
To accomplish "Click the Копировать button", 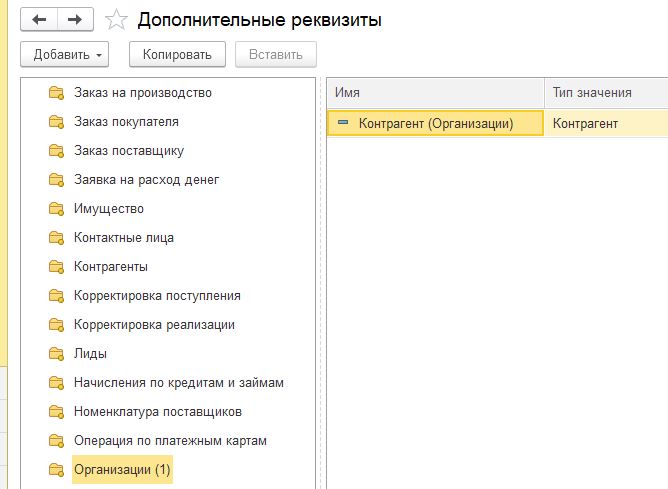I will click(x=177, y=55).
